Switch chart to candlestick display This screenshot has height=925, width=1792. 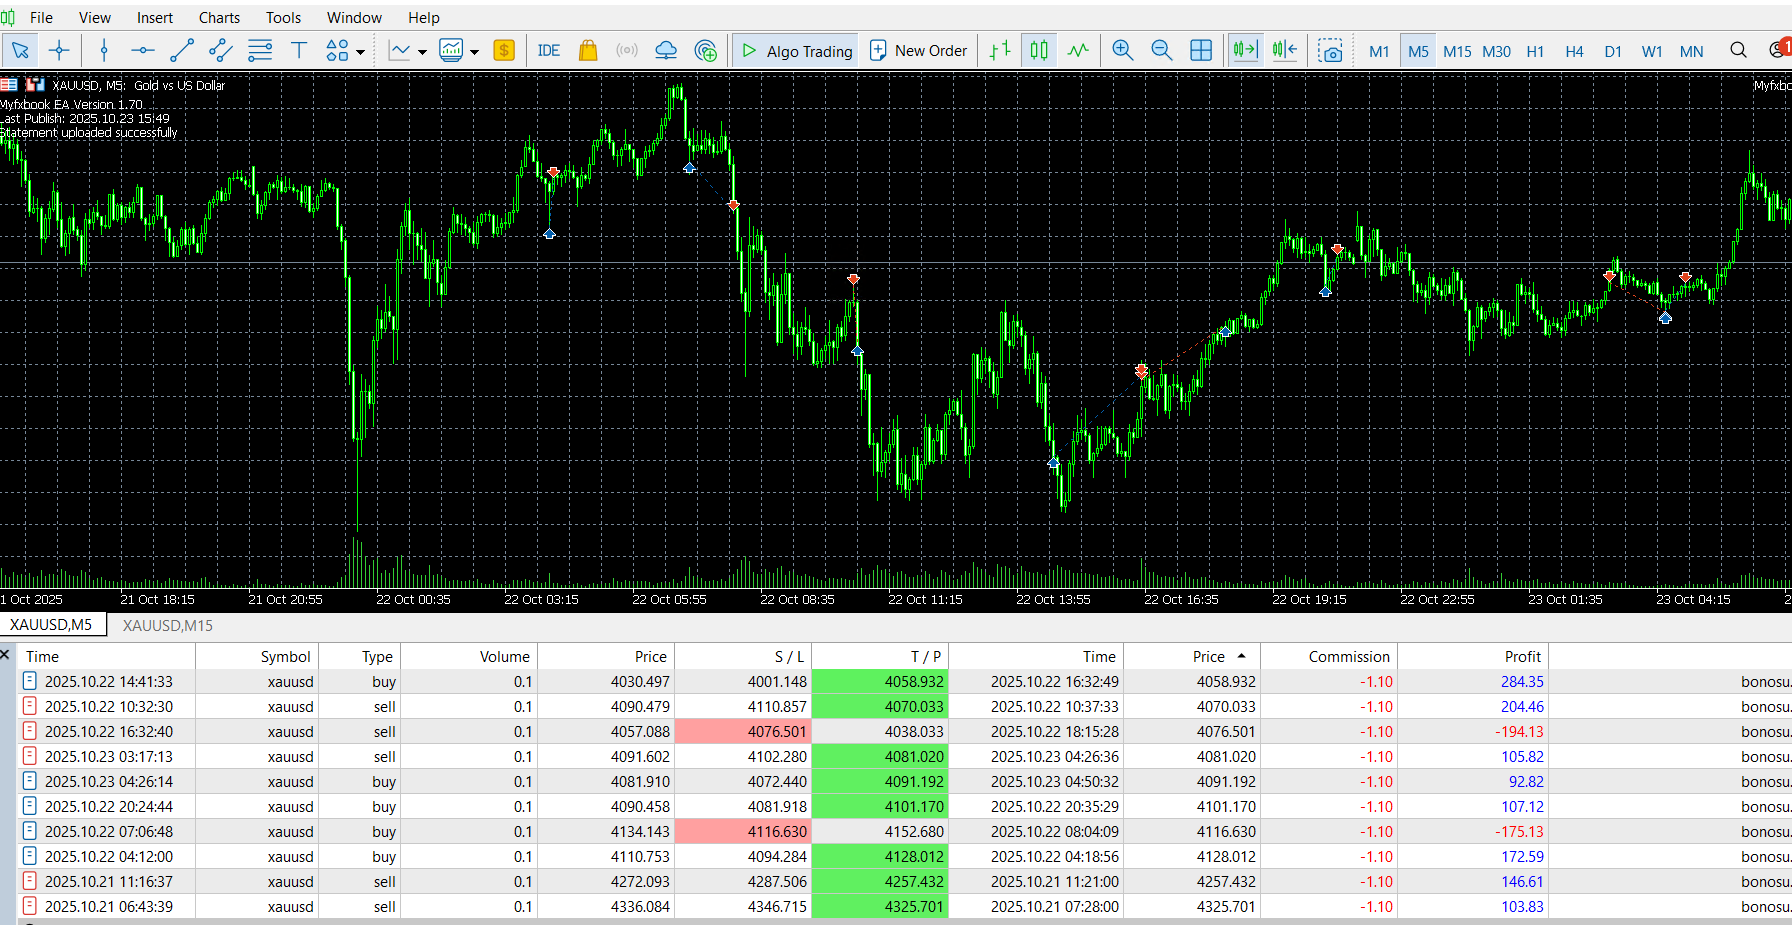[1039, 51]
